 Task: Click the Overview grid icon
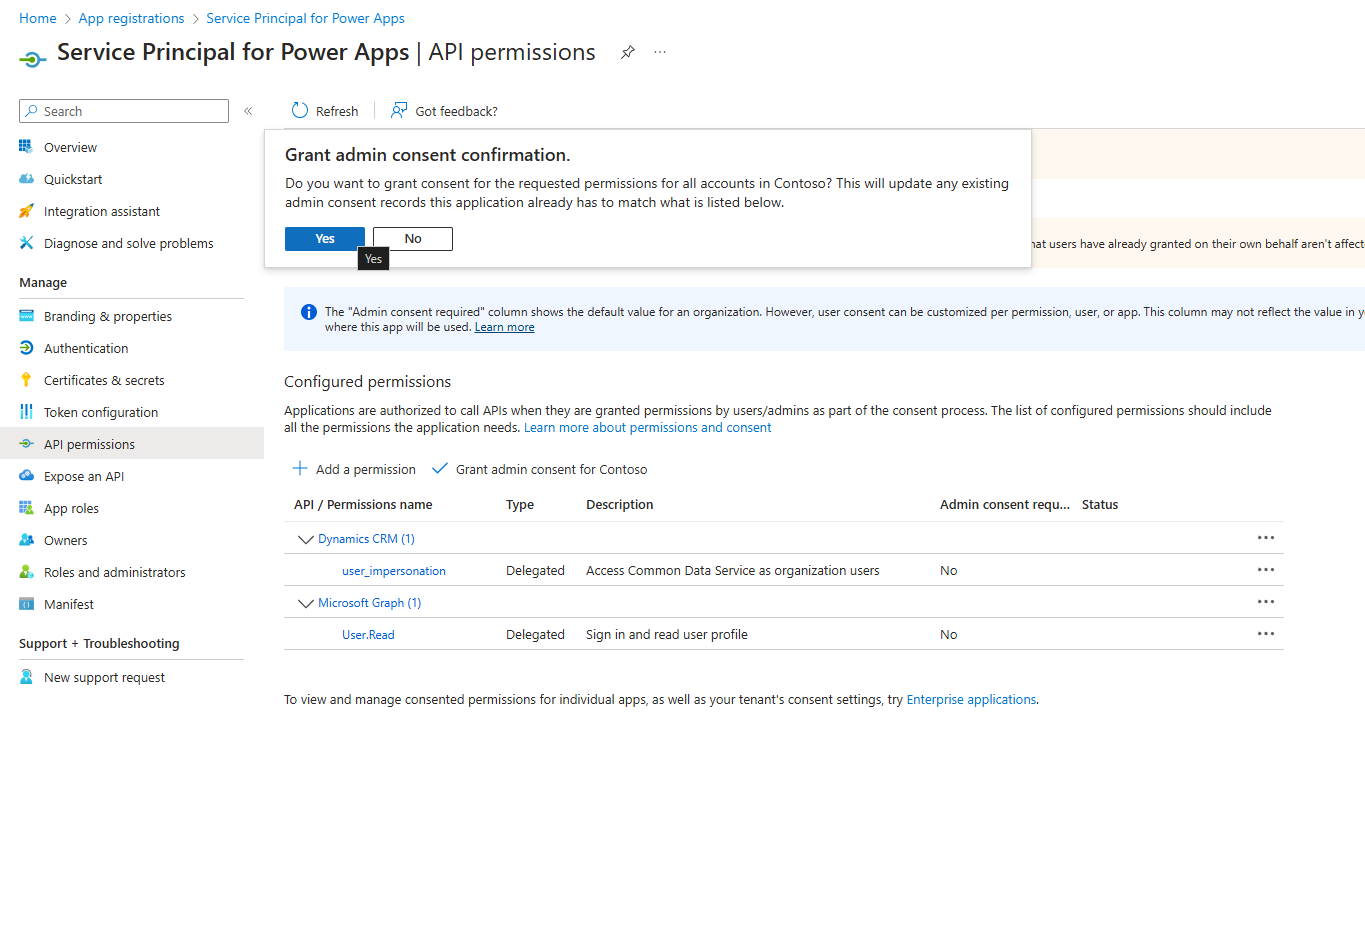pyautogui.click(x=26, y=147)
